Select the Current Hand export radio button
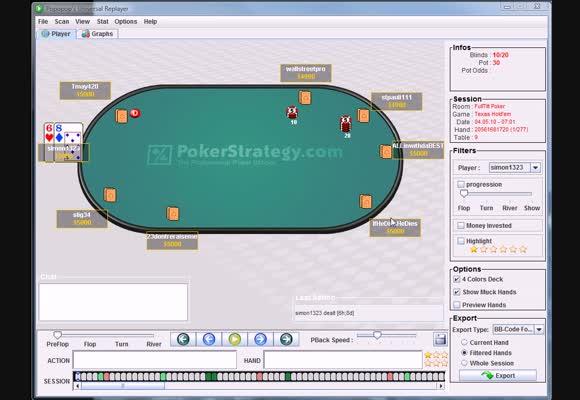This screenshot has width=580, height=400. click(x=464, y=343)
